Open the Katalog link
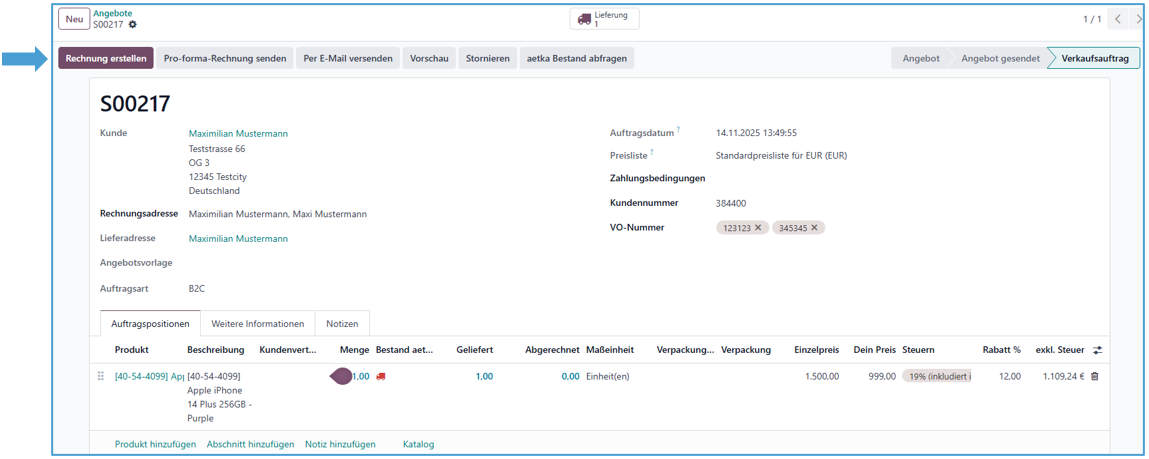 418,444
